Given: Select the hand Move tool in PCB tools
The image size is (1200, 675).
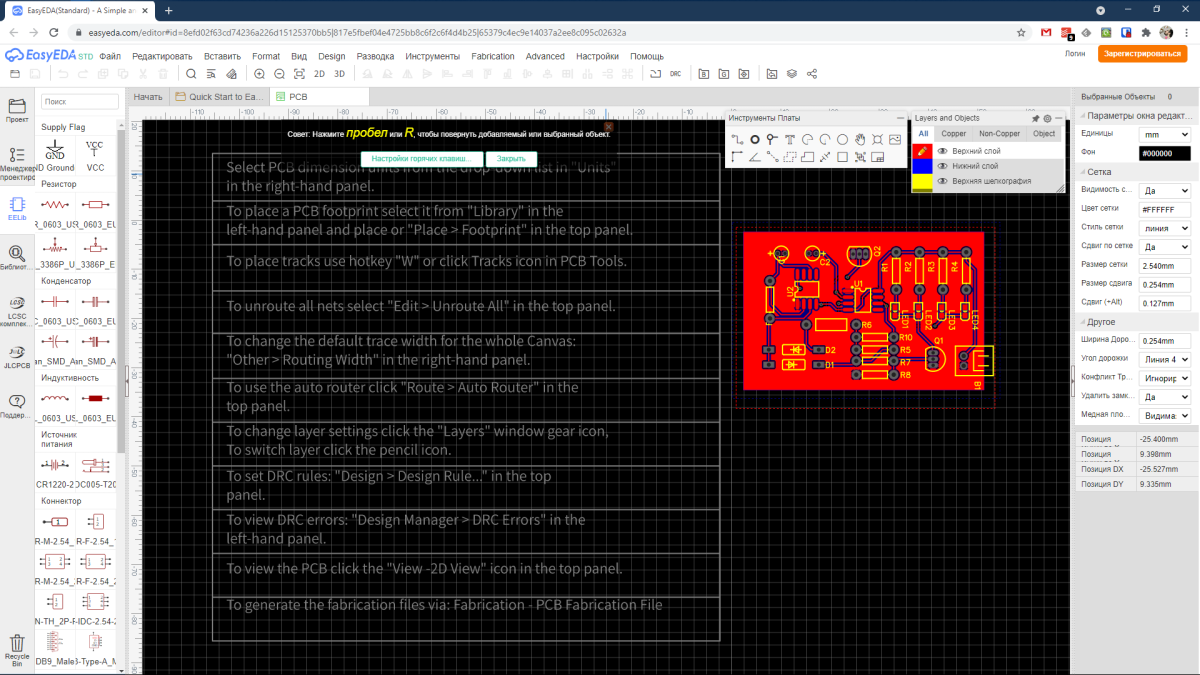Looking at the screenshot, I should click(x=860, y=140).
